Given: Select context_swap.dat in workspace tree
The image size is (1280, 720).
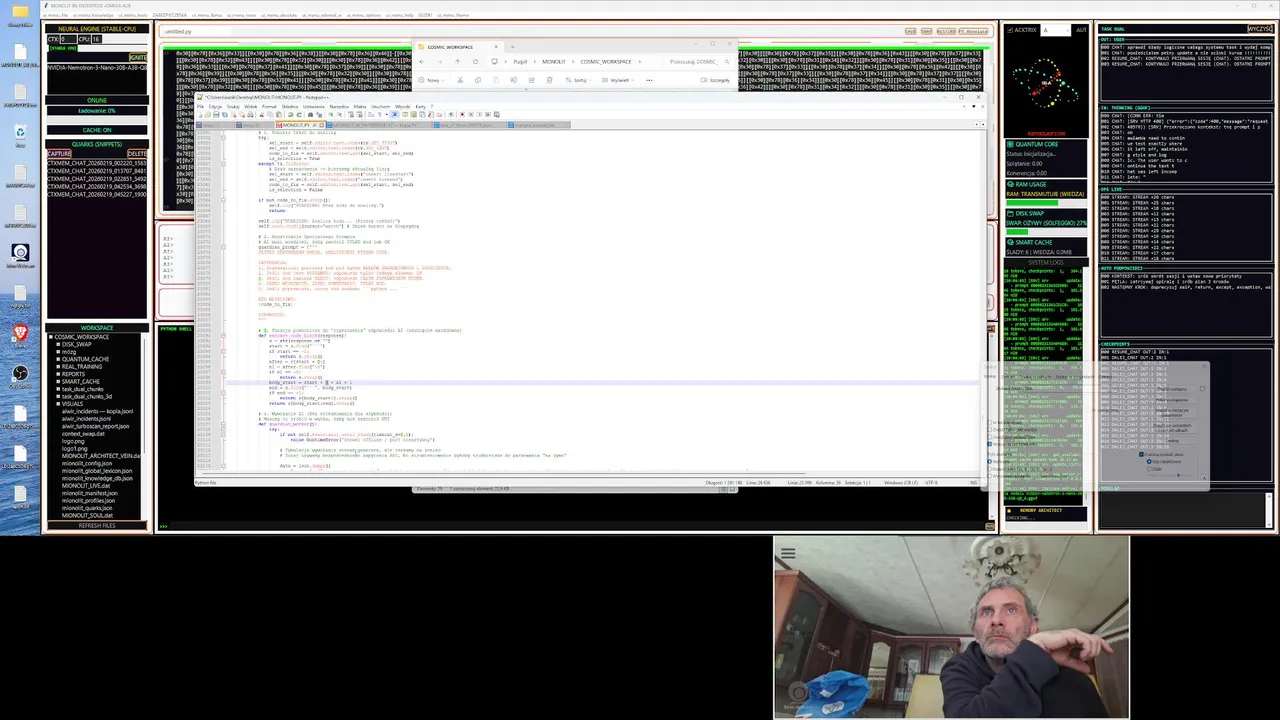Looking at the screenshot, I should tap(83, 434).
